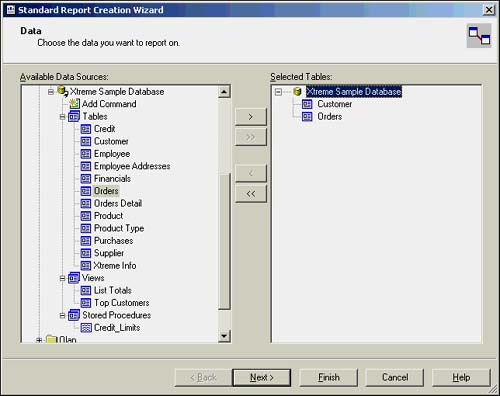This screenshot has height=396, width=500.
Task: Remove all tables with the << button
Action: coord(251,193)
